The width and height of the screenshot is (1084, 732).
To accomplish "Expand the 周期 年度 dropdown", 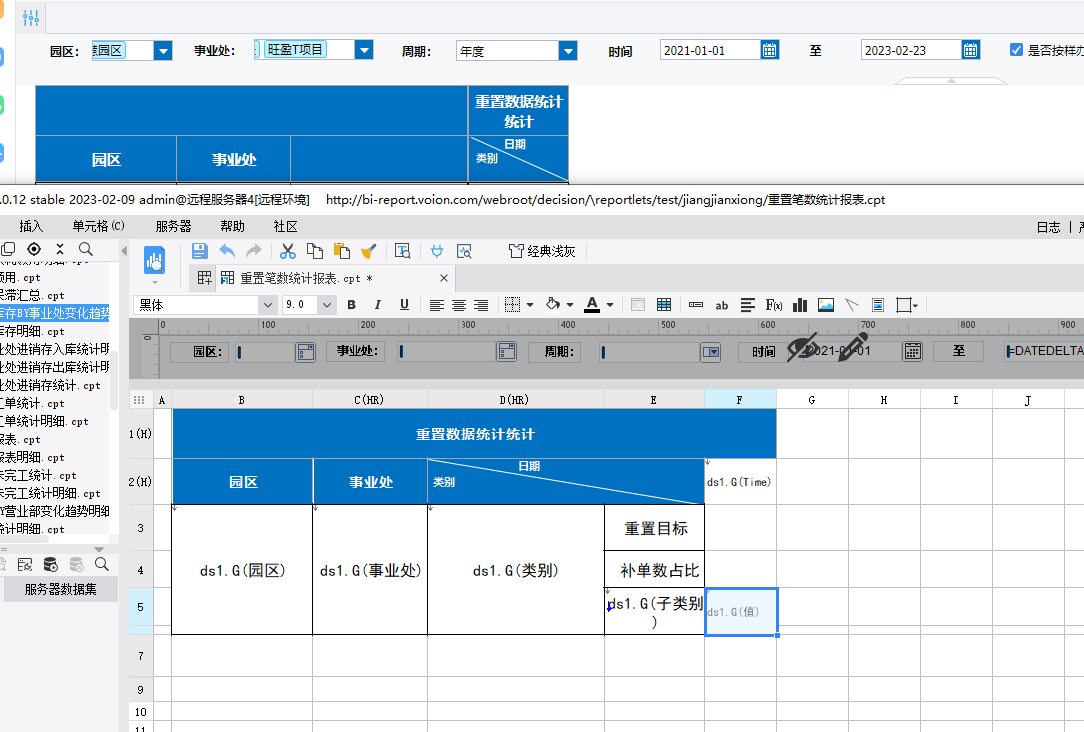I will (568, 50).
